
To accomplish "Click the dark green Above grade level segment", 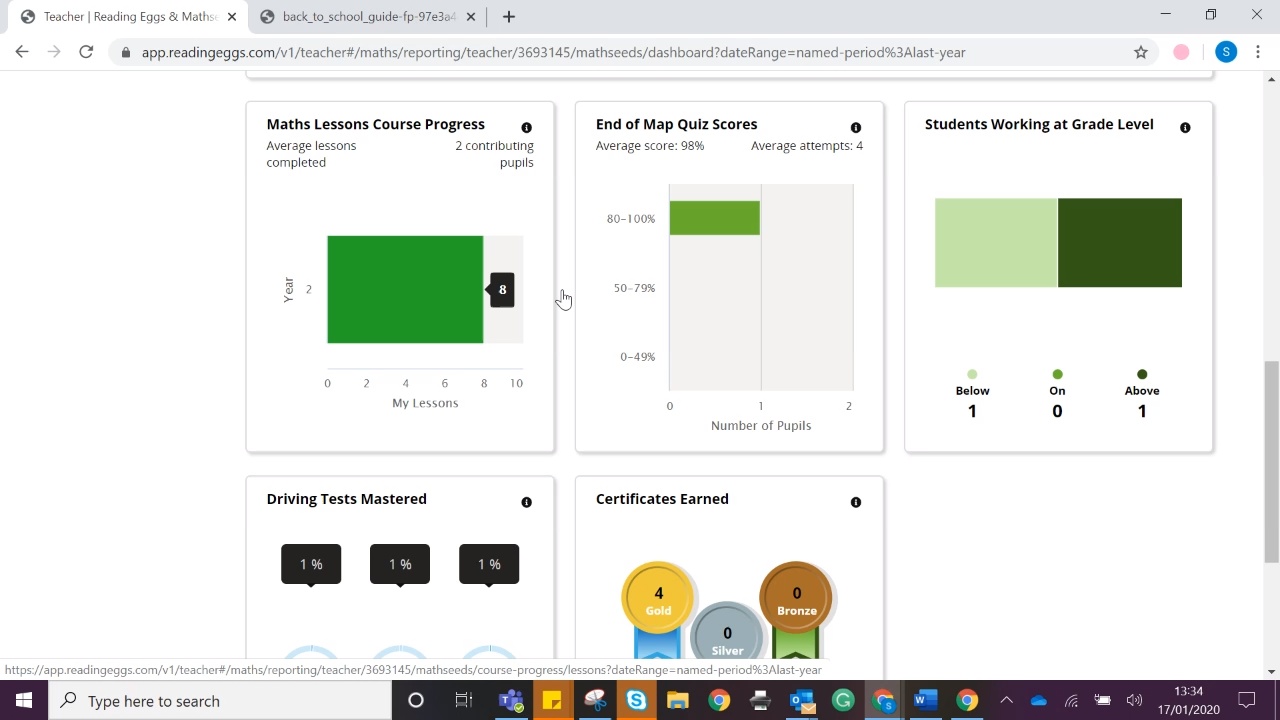I will (x=1120, y=242).
